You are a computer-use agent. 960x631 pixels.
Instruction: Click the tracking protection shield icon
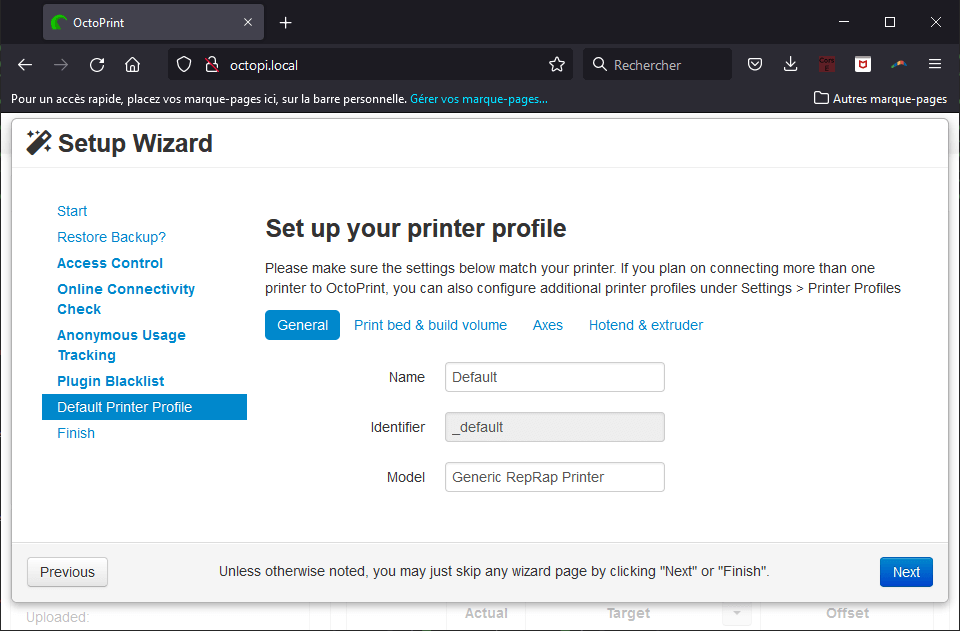(184, 65)
